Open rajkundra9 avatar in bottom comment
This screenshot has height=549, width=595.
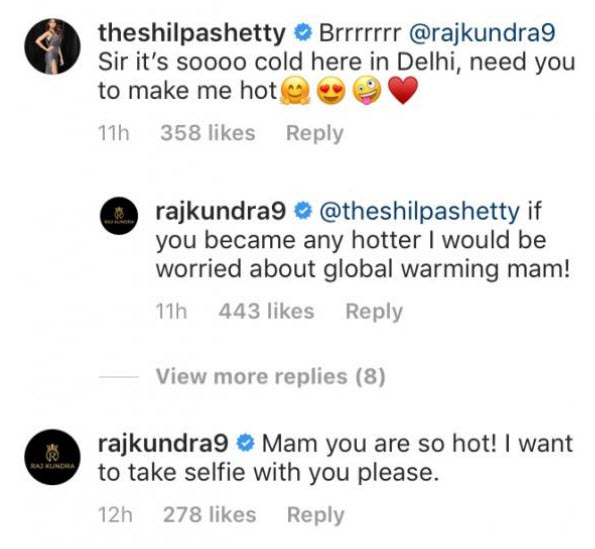tap(52, 457)
